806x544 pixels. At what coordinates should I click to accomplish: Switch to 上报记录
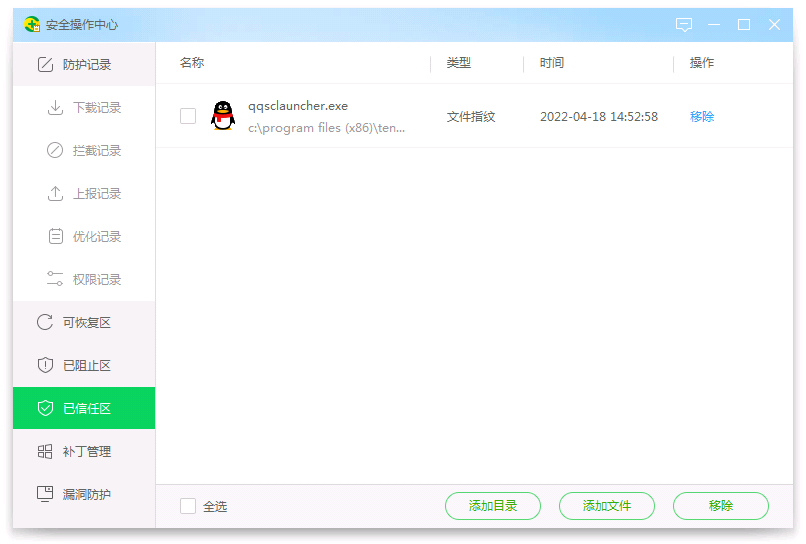84,193
